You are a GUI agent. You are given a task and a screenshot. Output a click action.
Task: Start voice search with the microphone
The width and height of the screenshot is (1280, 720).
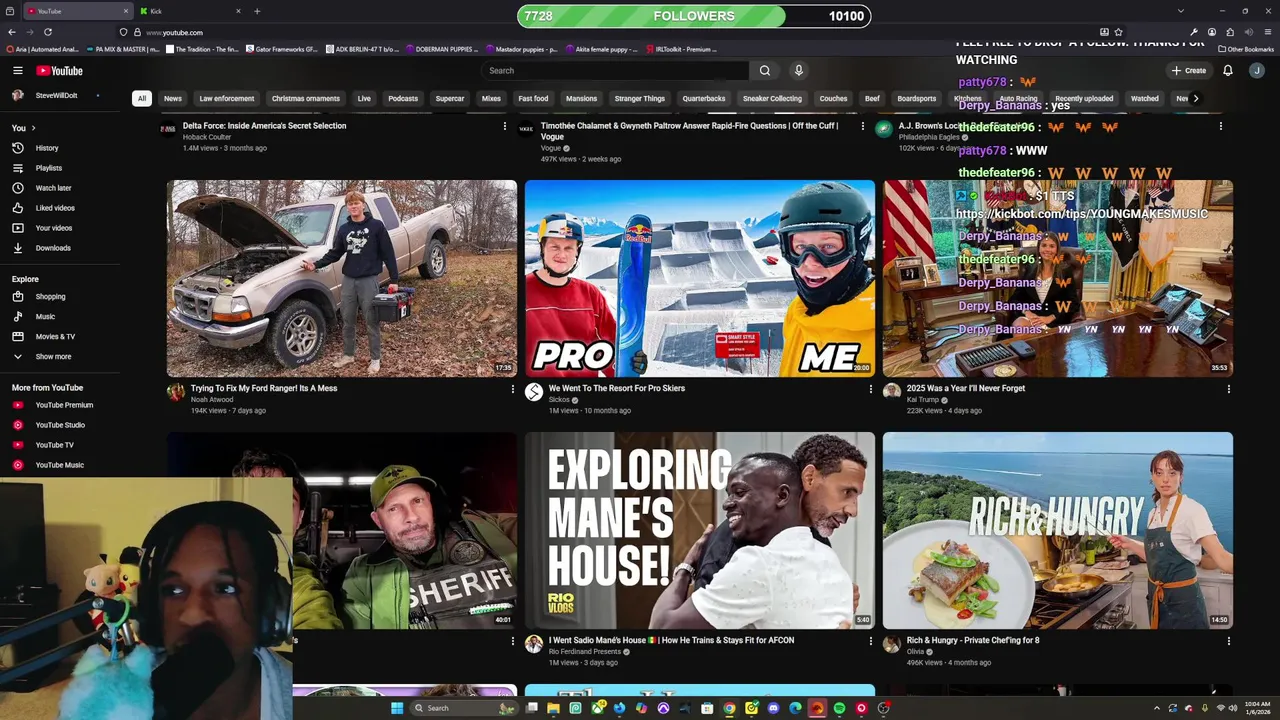coord(798,71)
